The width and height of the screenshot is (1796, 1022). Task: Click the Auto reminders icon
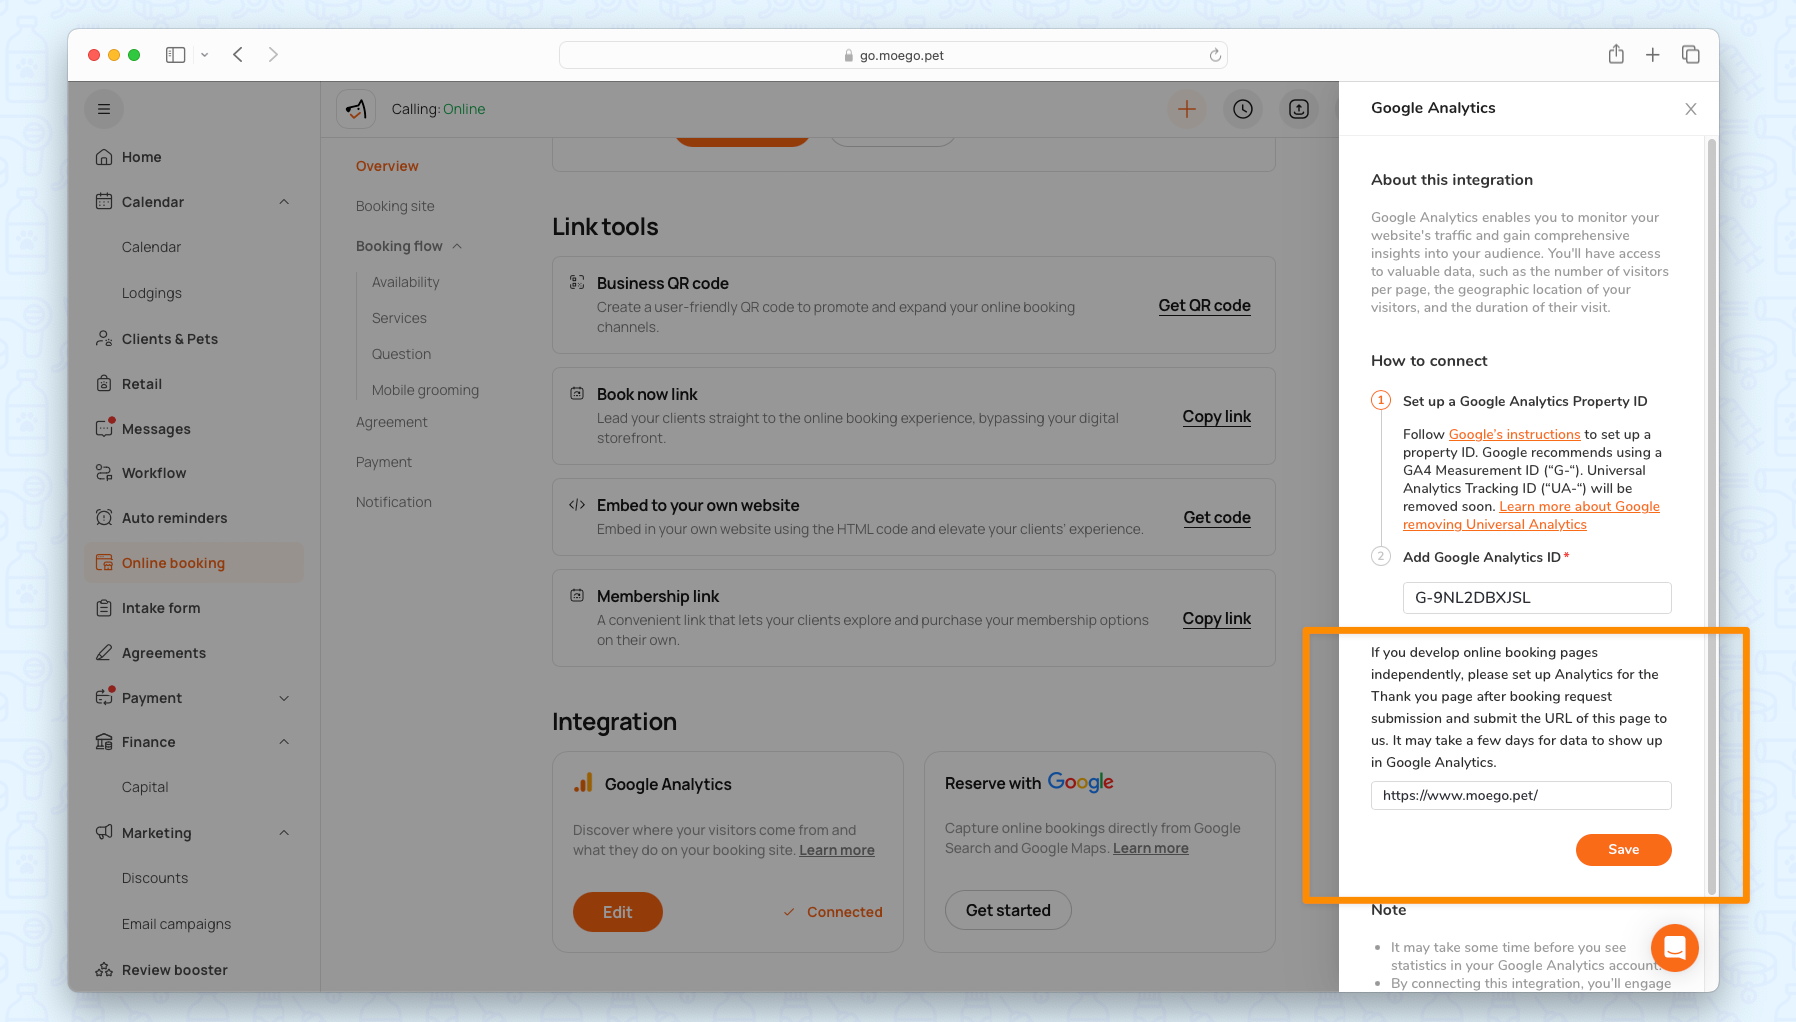pos(103,518)
